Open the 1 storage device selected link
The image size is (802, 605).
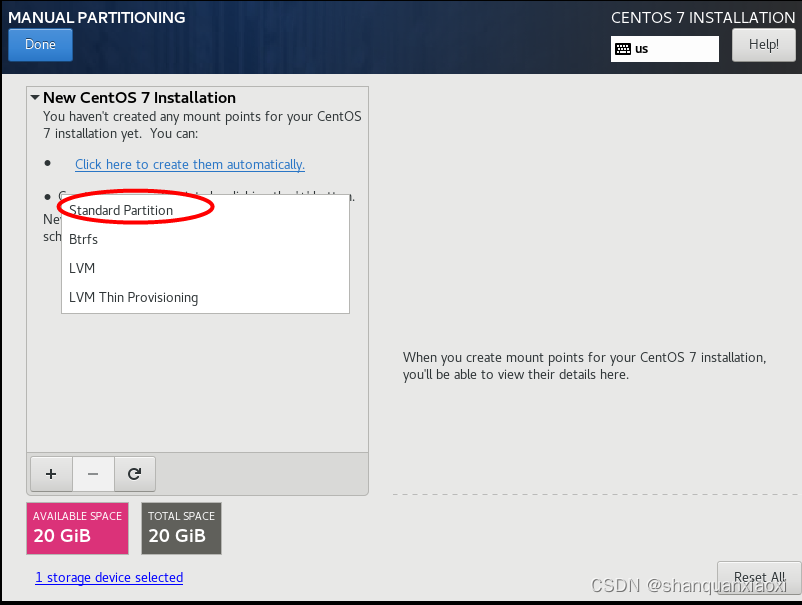(x=109, y=577)
